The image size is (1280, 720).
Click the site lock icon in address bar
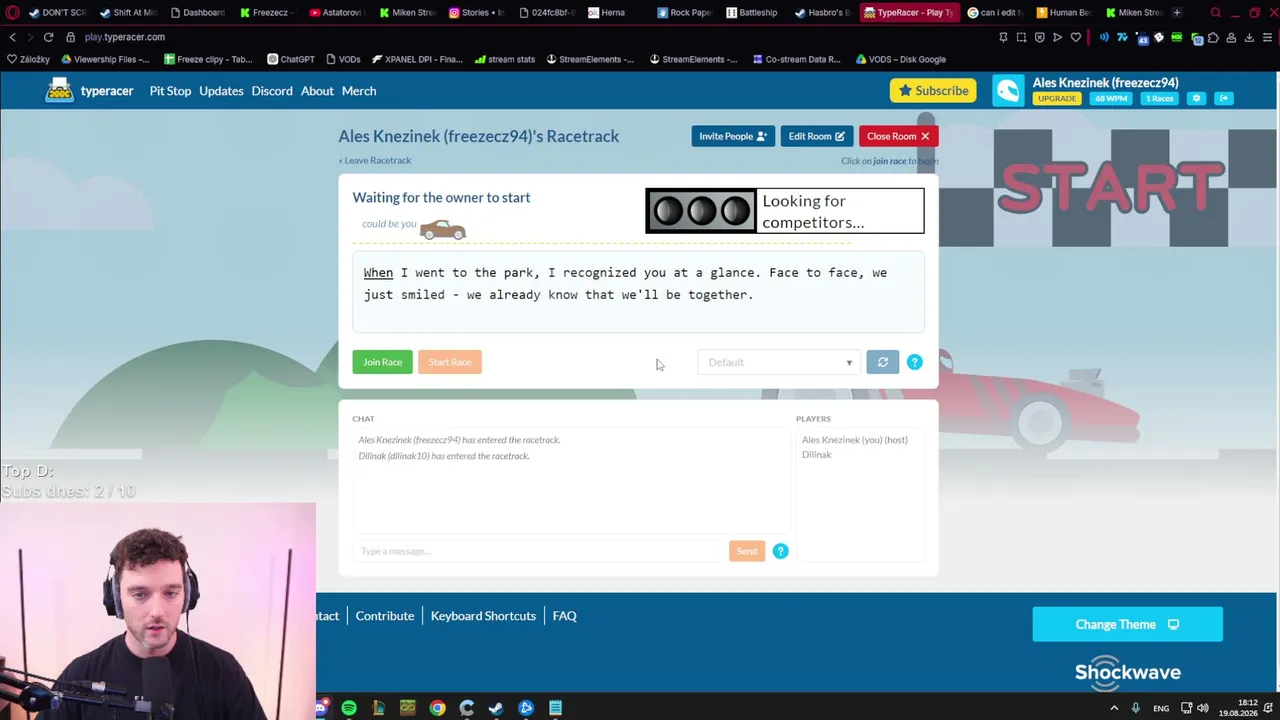(x=70, y=37)
